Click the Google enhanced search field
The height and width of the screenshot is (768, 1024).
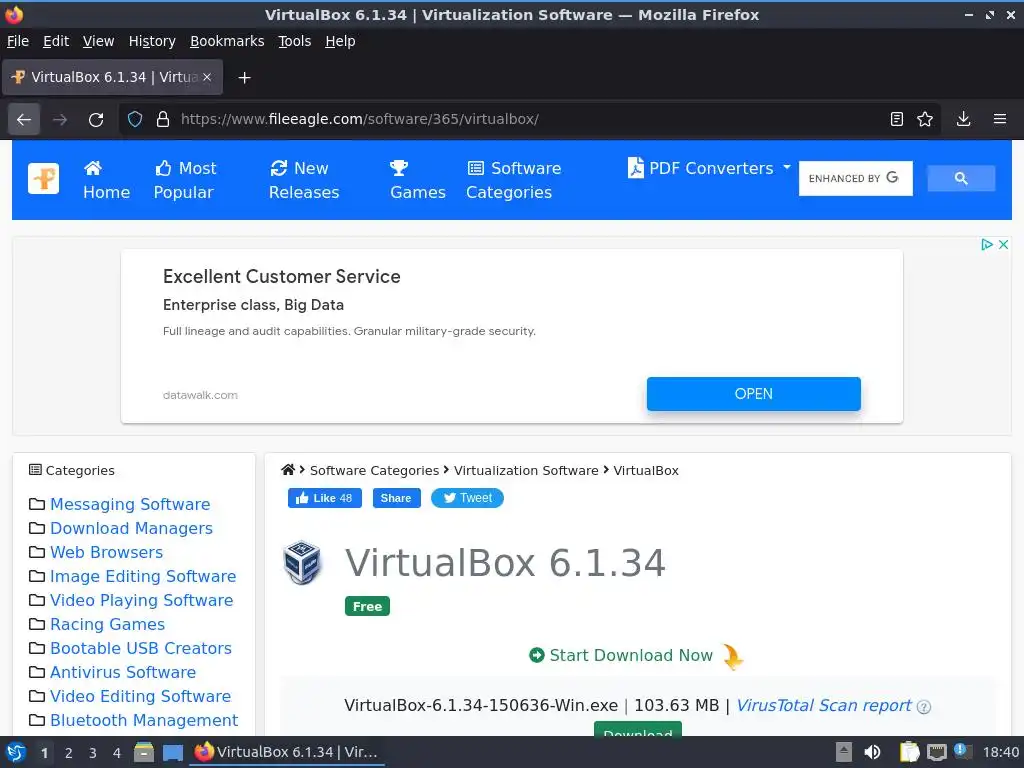[855, 178]
